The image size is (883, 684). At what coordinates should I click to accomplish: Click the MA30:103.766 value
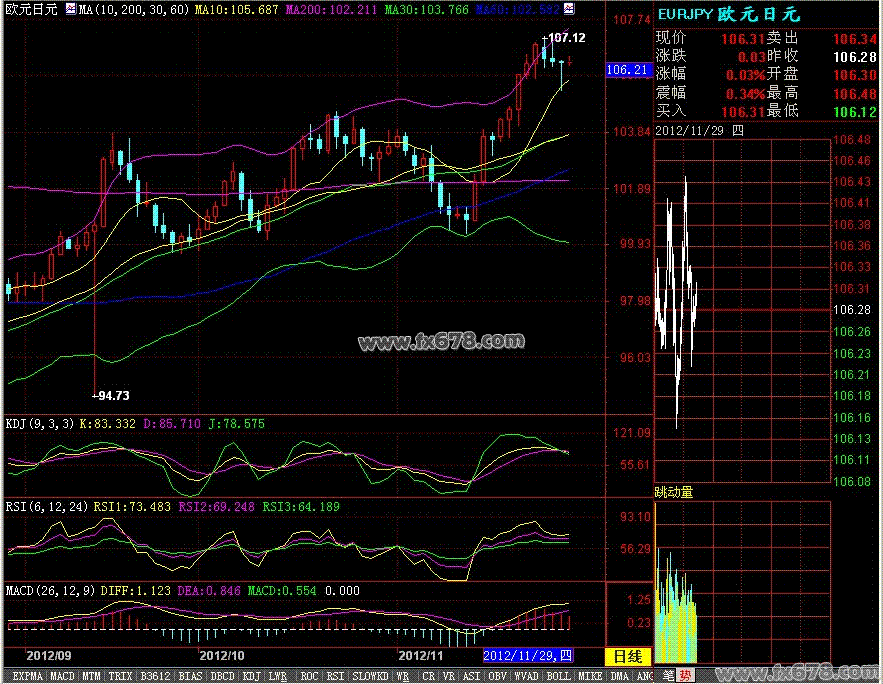point(426,10)
